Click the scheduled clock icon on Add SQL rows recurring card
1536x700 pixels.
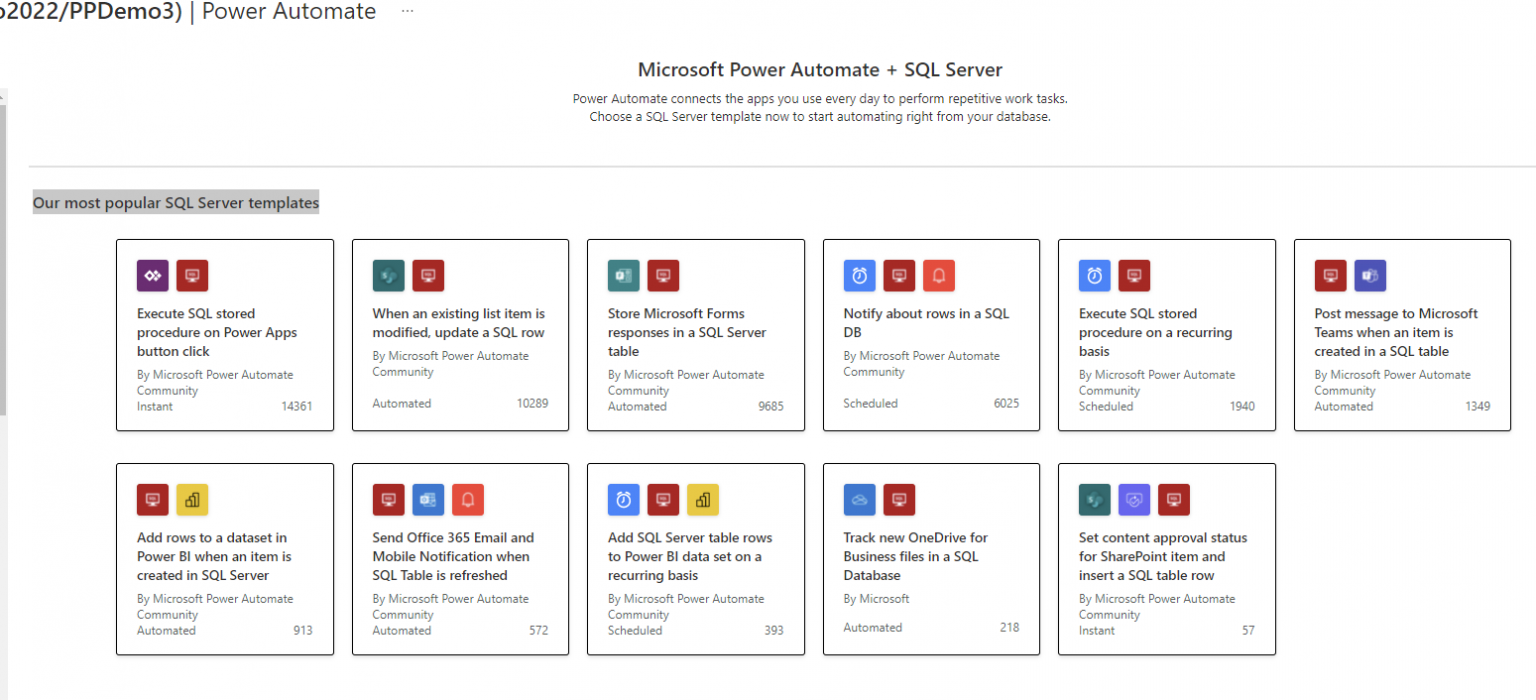(624, 499)
